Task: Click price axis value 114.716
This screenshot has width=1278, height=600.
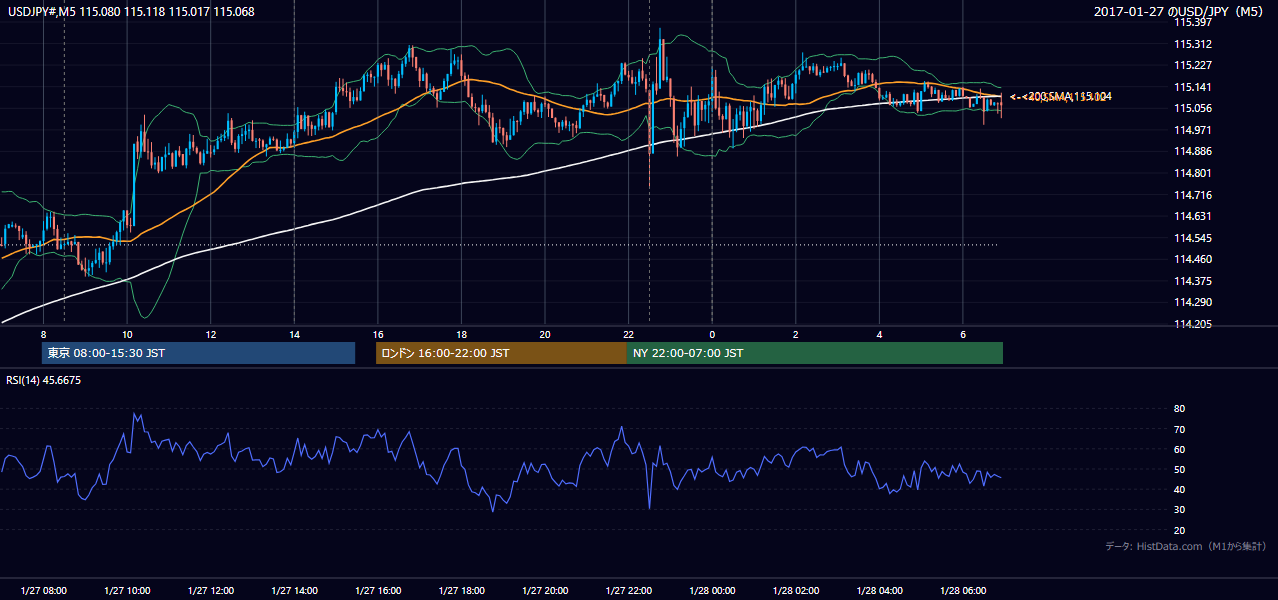Action: tap(1193, 195)
